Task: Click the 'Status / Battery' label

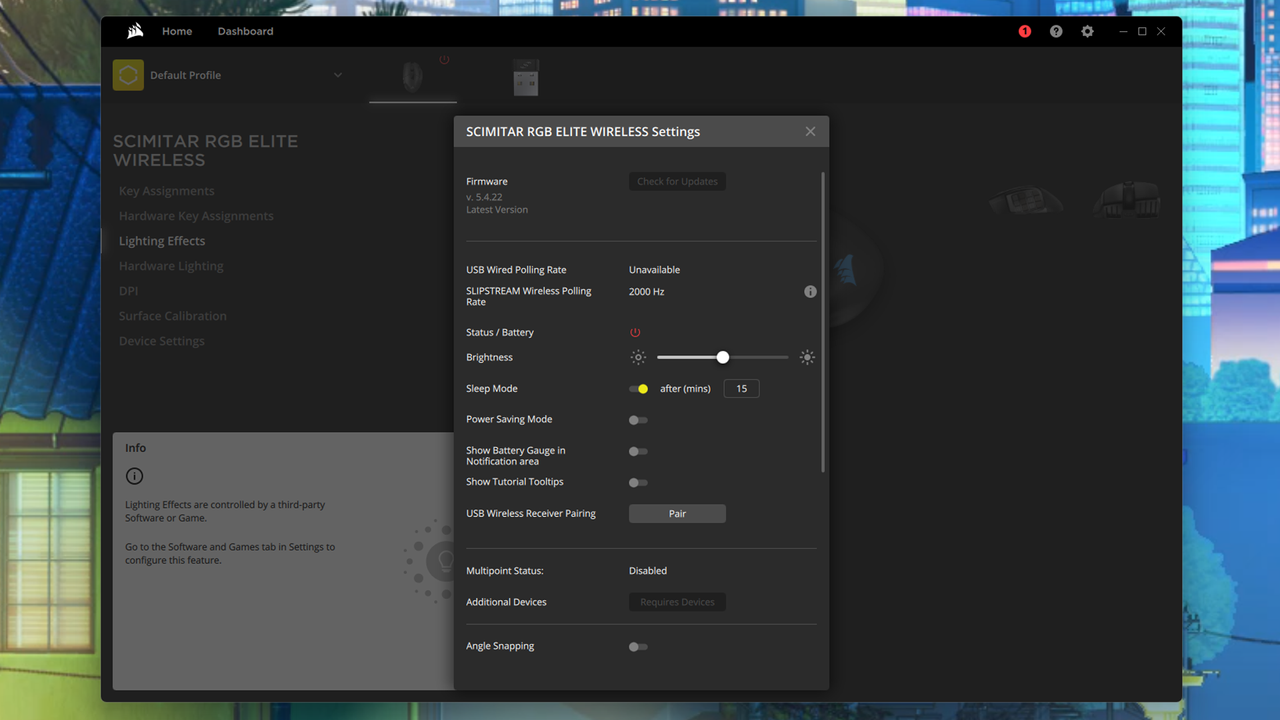Action: point(500,332)
